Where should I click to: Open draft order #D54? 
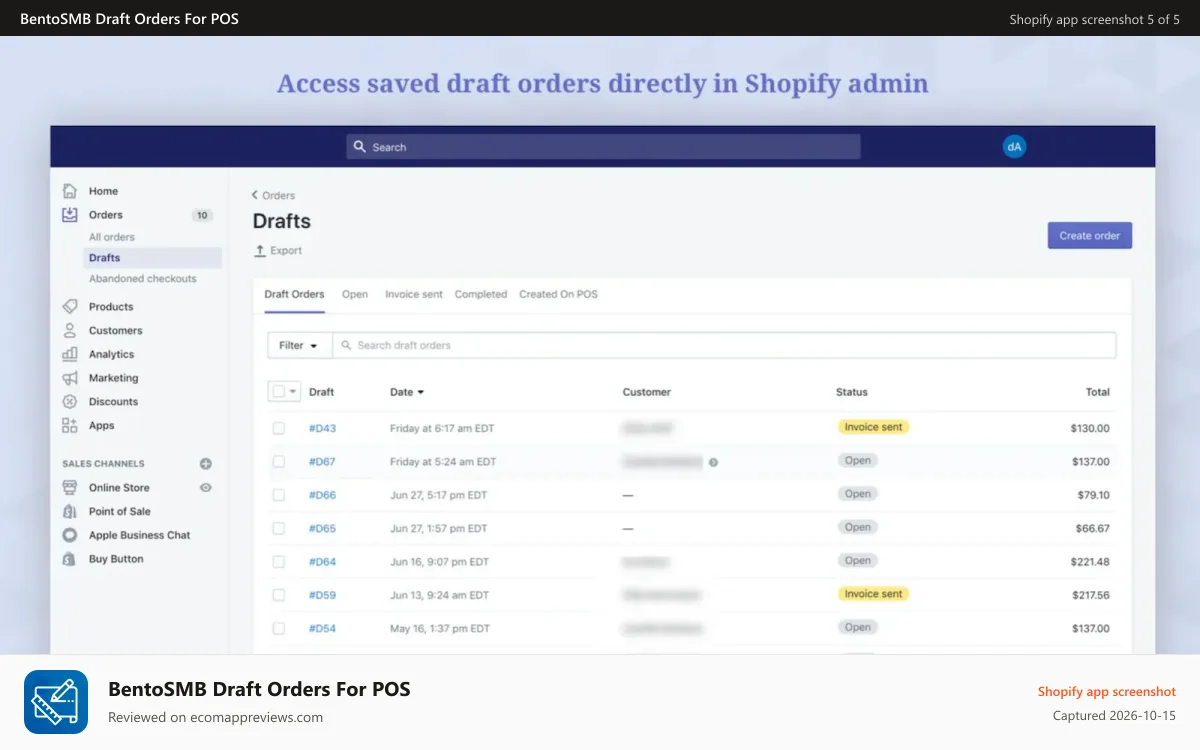(x=322, y=628)
